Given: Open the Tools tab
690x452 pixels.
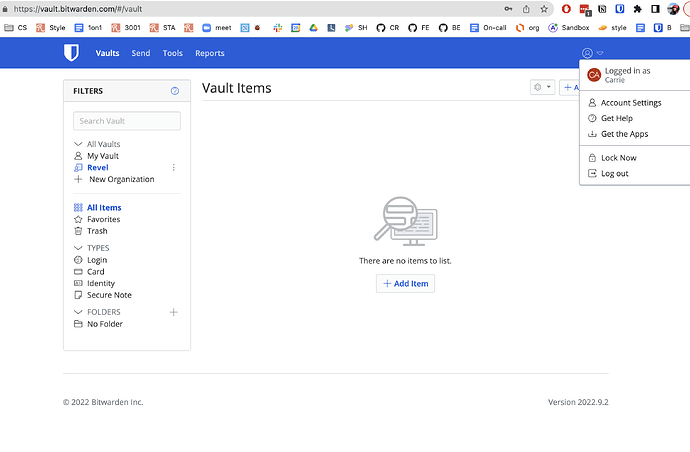Looking at the screenshot, I should click(172, 53).
